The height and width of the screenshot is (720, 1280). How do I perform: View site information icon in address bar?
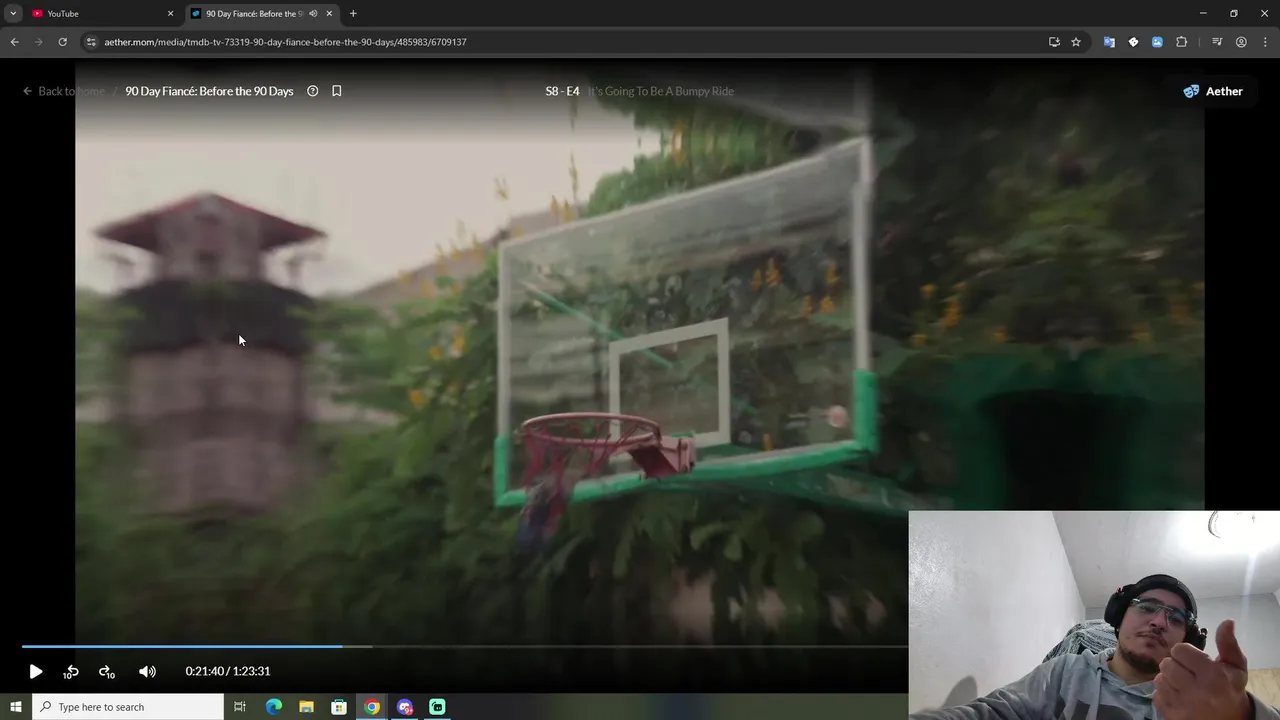click(91, 42)
